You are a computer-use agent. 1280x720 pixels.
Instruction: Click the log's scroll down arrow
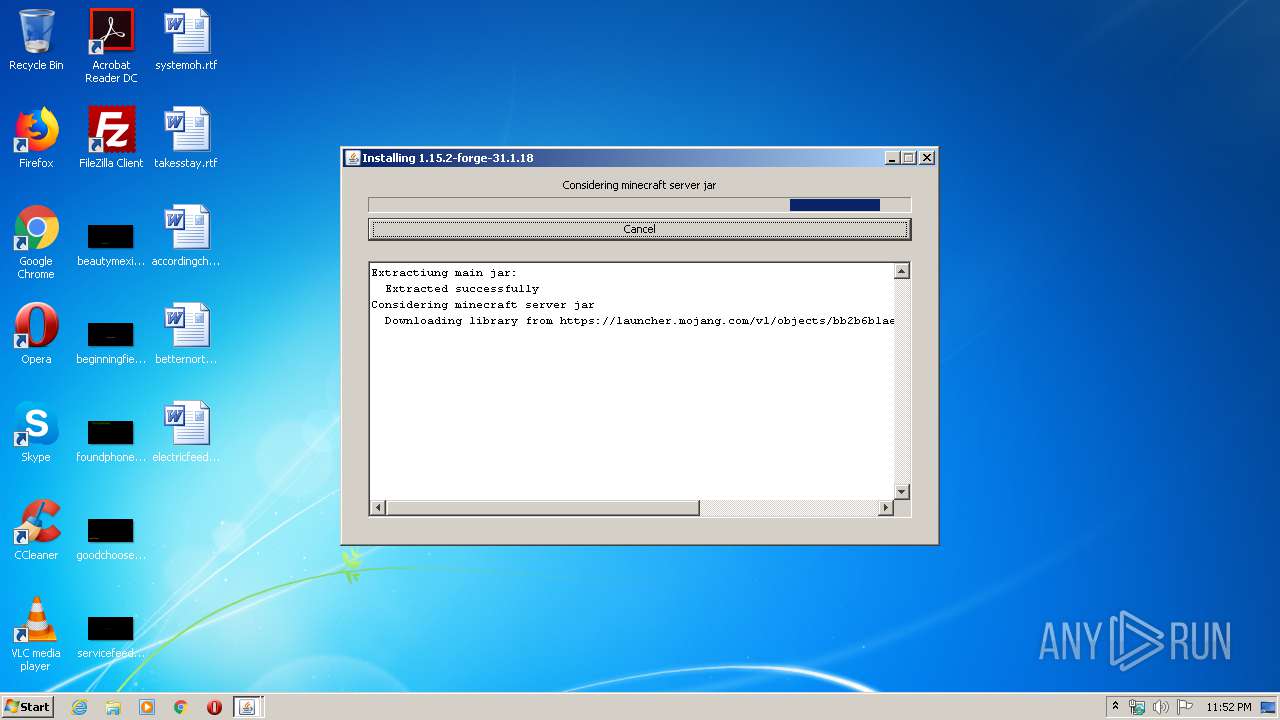901,491
